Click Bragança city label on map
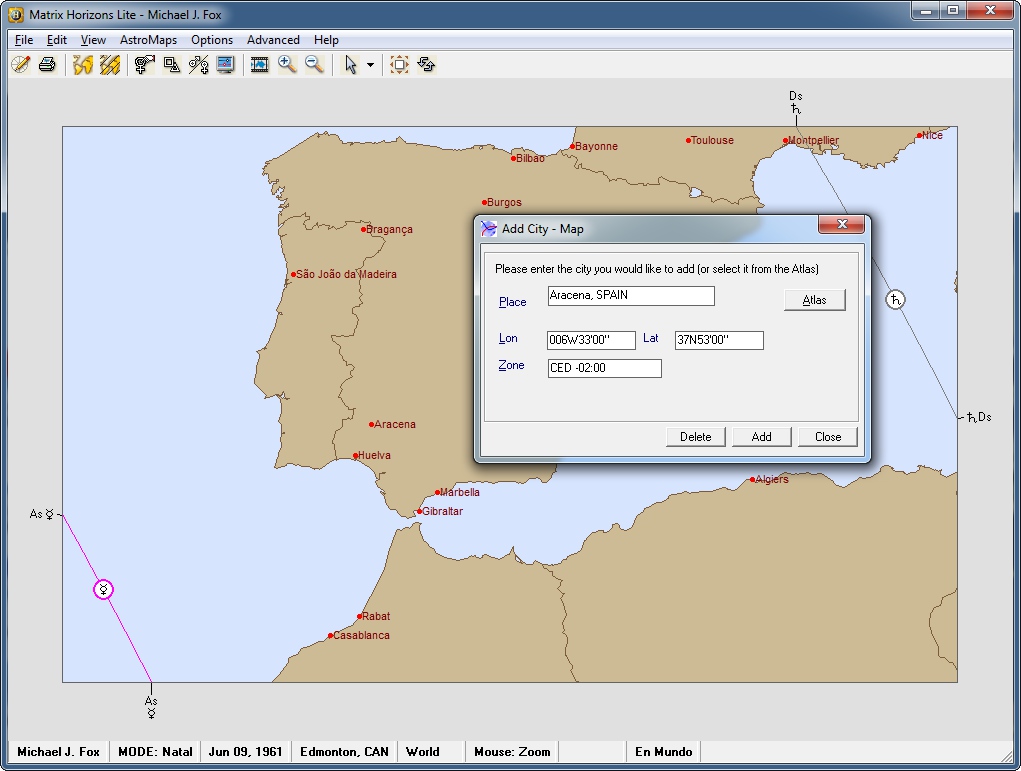This screenshot has width=1021, height=771. pos(389,229)
